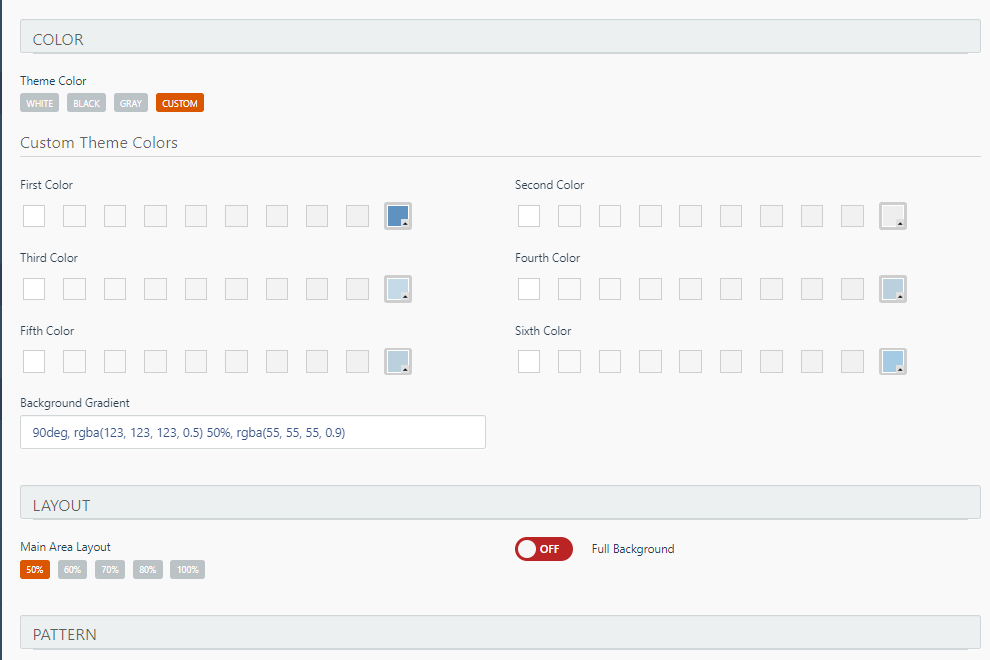Select the GRAY theme color option
The height and width of the screenshot is (660, 990).
(x=131, y=103)
